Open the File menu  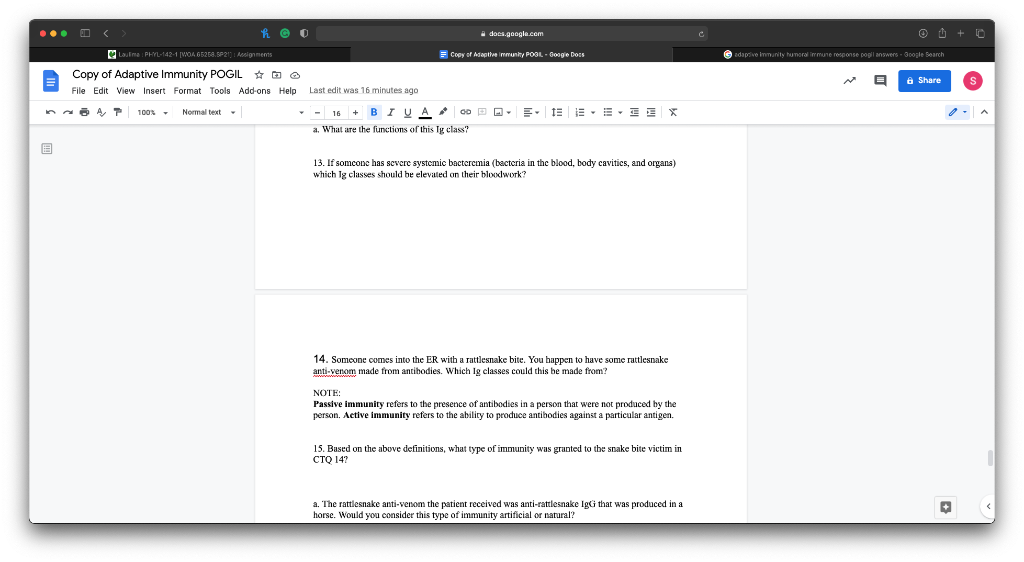78,91
